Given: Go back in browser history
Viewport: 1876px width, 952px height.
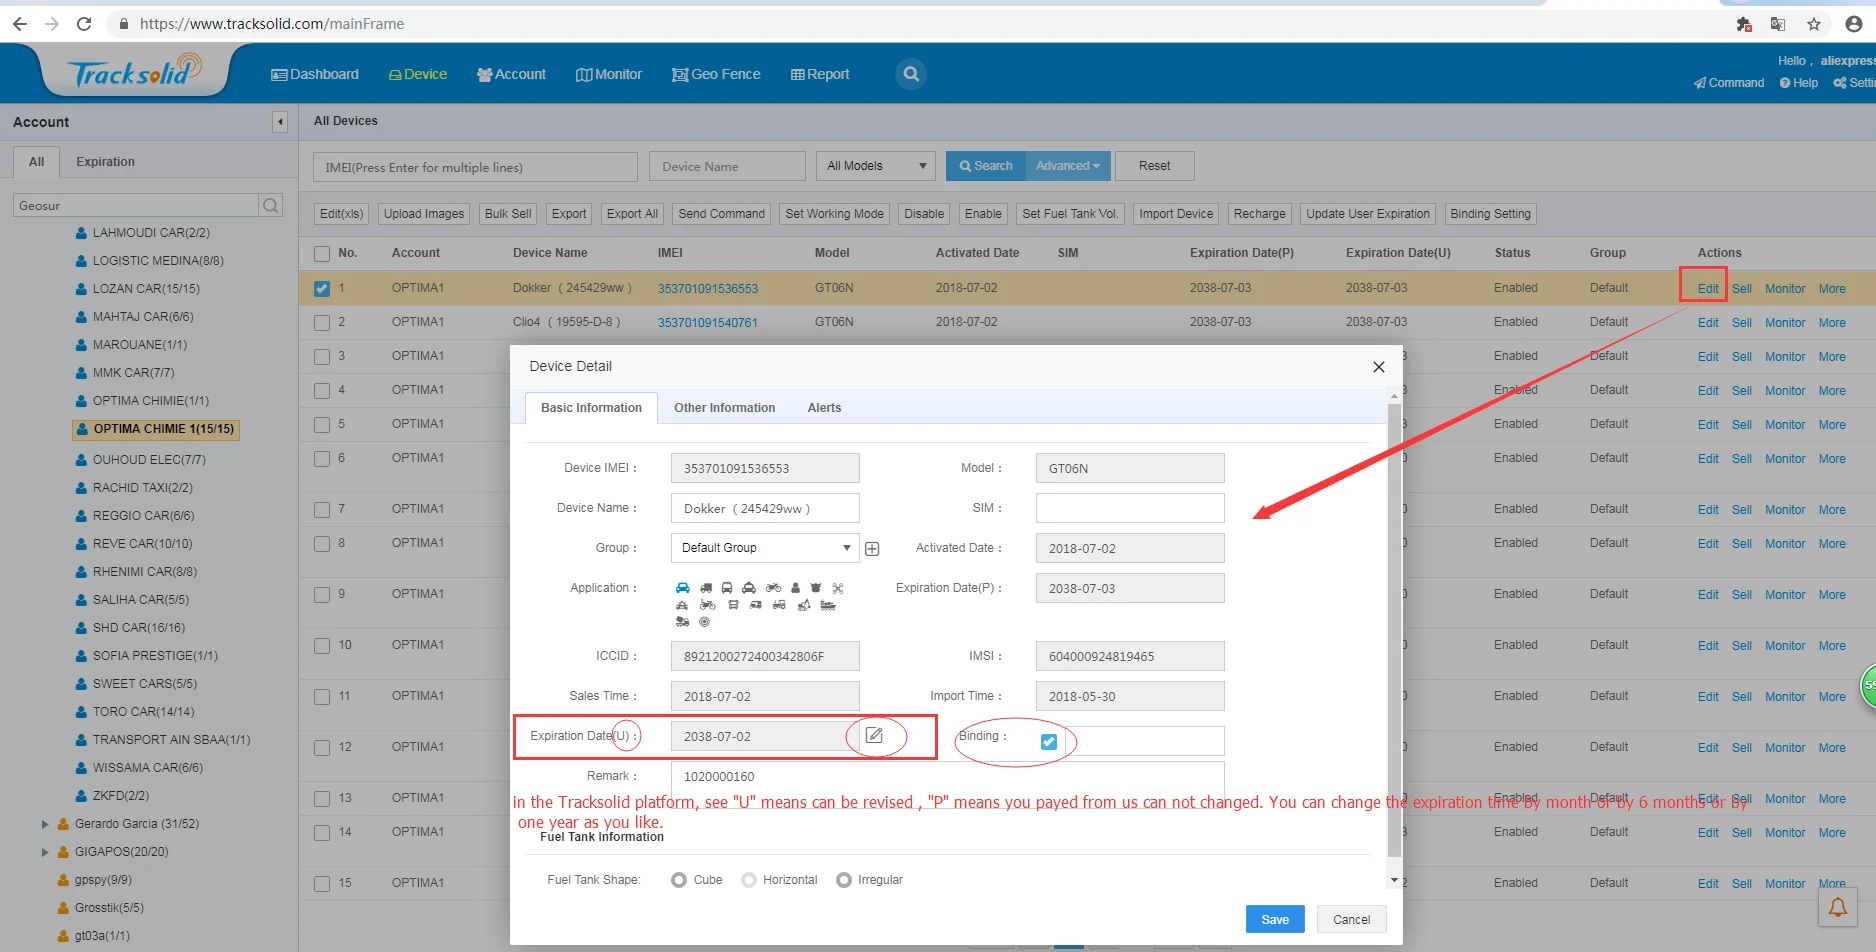Looking at the screenshot, I should (20, 24).
